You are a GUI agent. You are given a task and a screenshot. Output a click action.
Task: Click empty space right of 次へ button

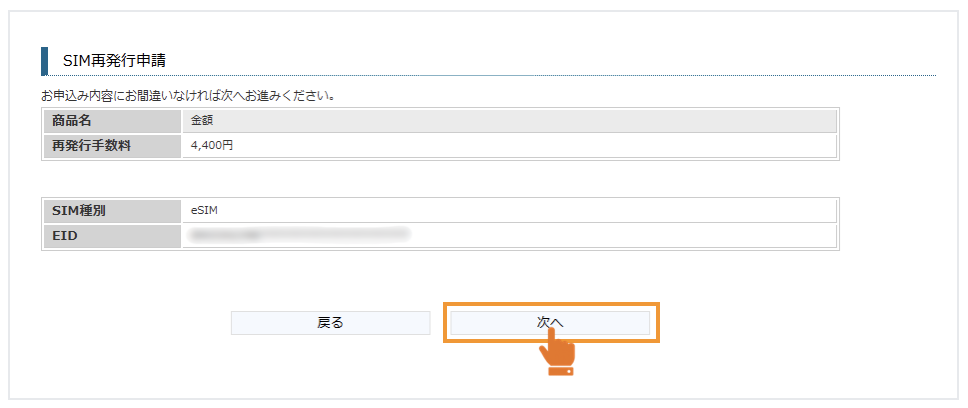[x=780, y=322]
